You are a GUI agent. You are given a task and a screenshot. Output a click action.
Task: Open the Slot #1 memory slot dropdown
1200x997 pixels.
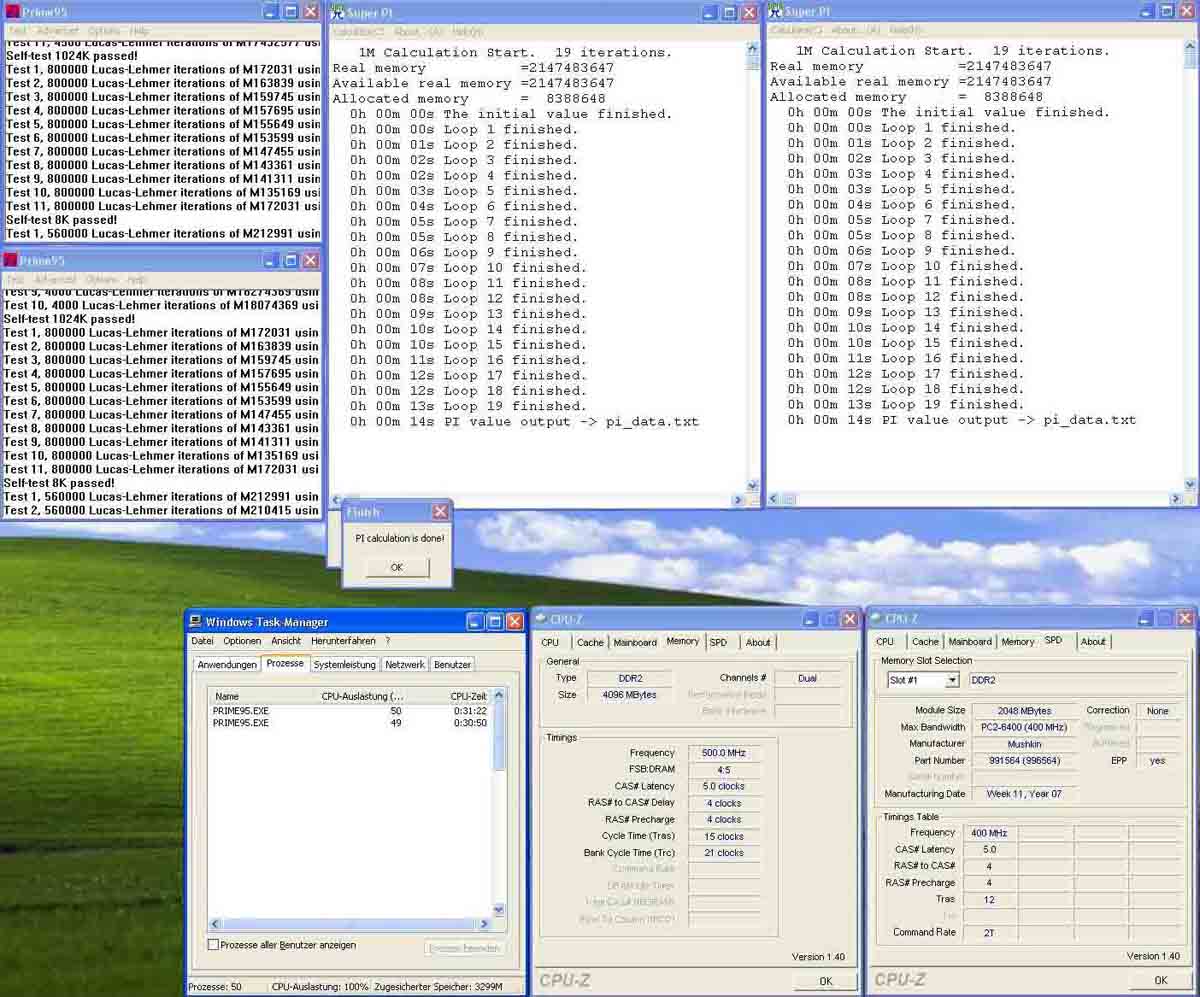[951, 680]
